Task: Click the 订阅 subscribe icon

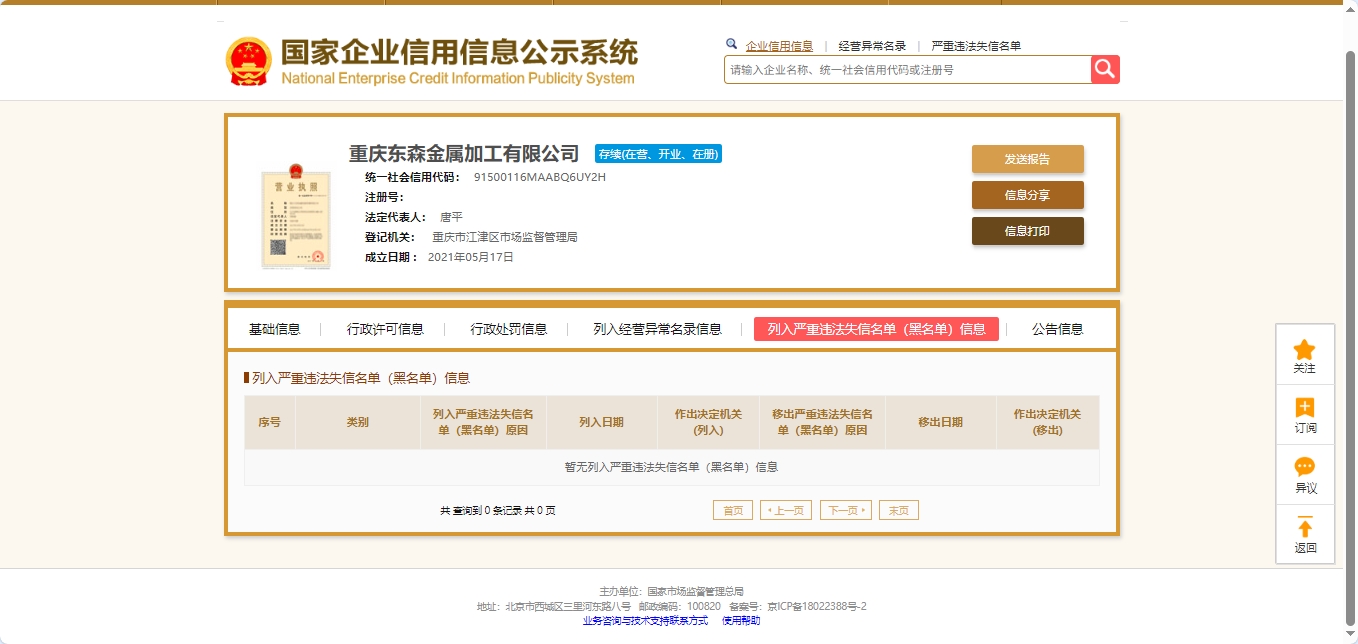Action: point(1304,408)
